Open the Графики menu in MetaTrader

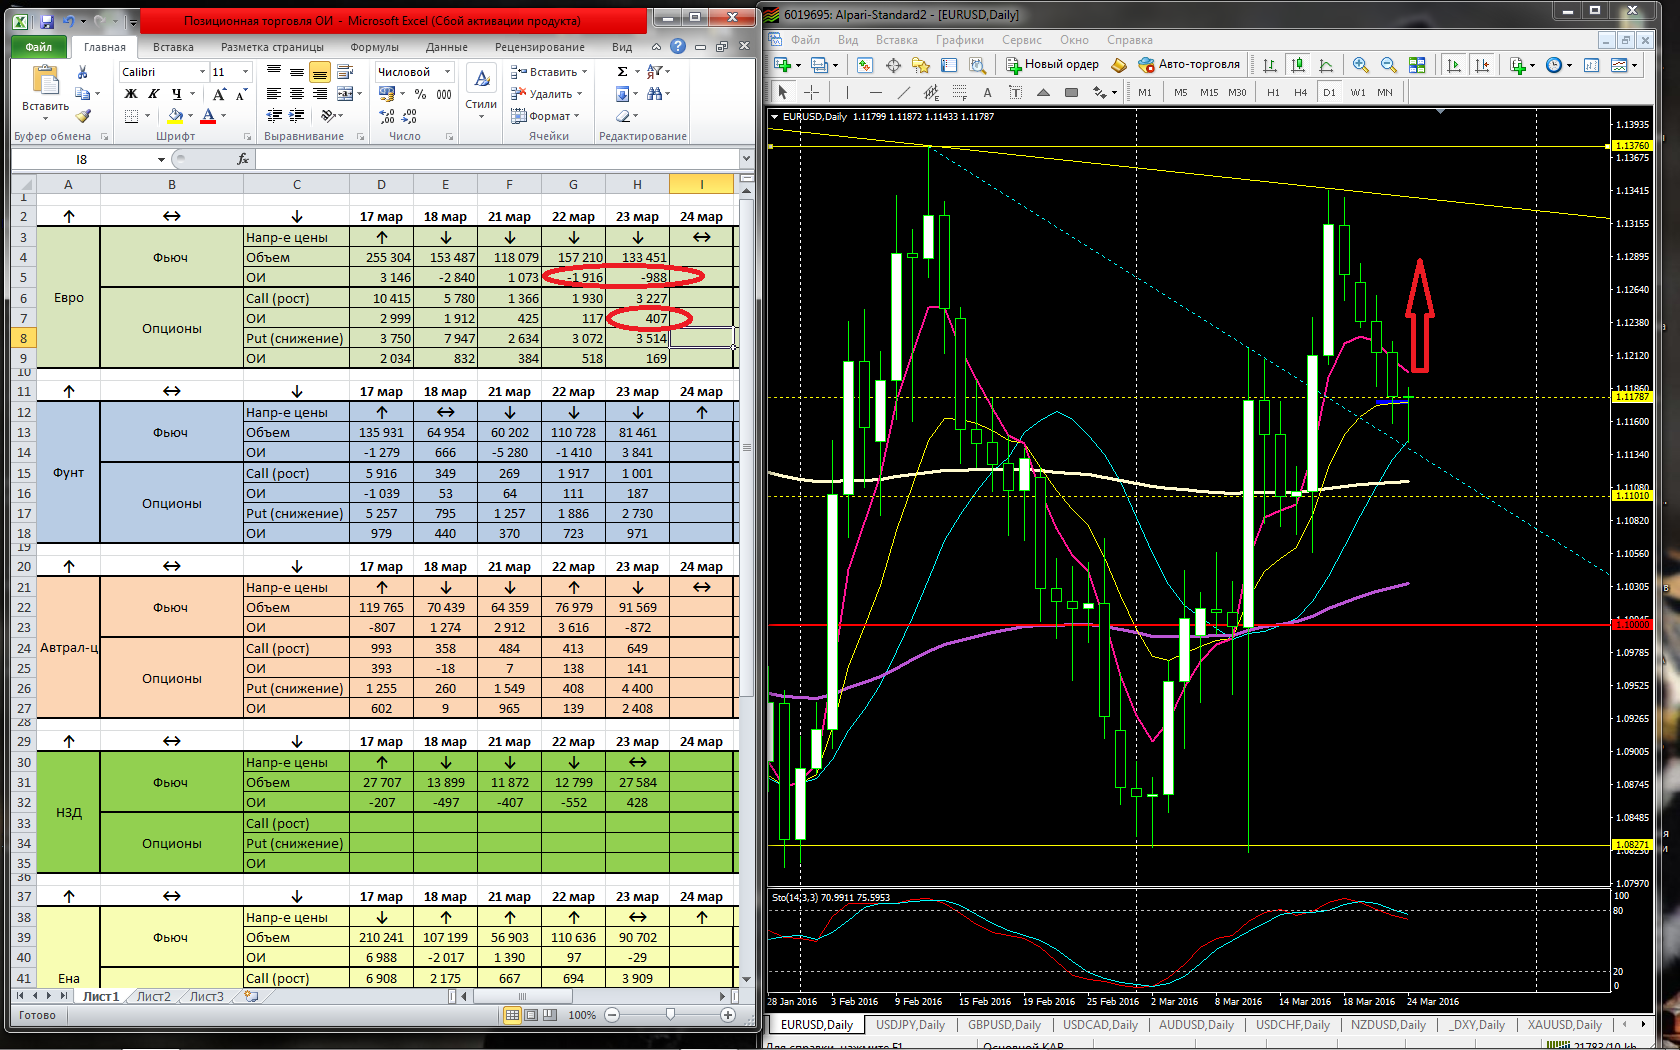coord(959,40)
